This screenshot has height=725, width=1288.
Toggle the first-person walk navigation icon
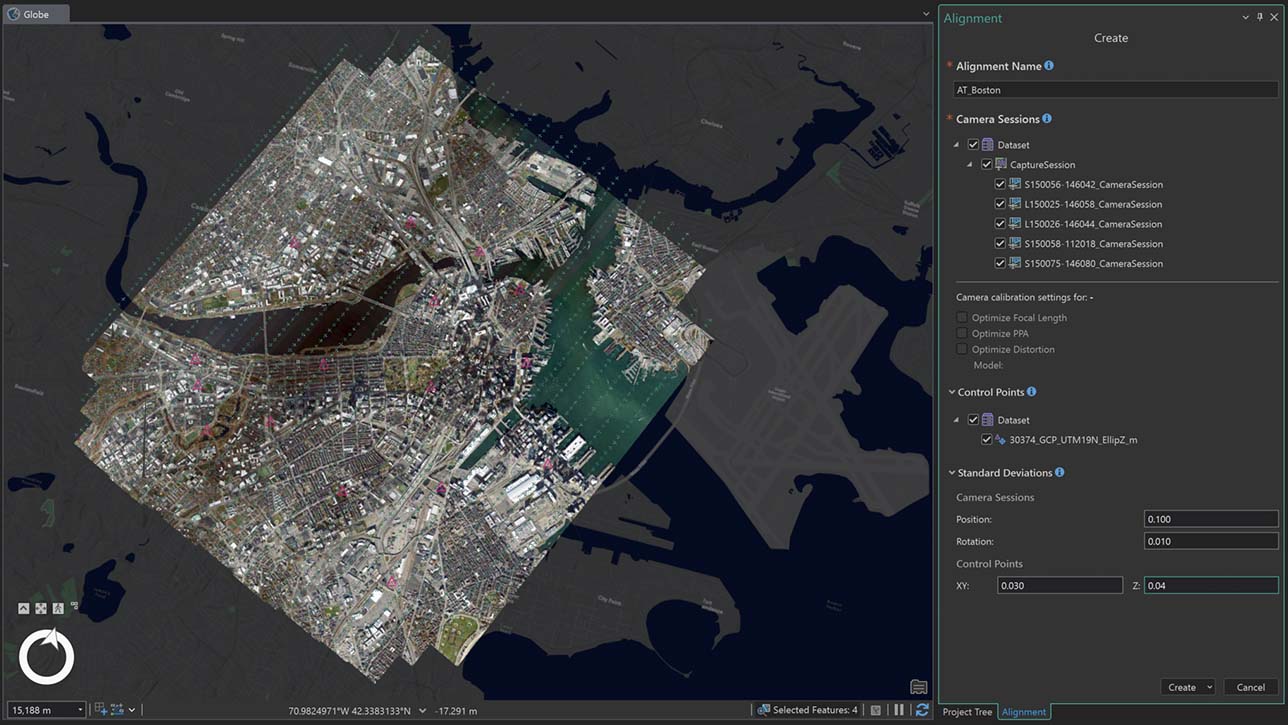58,608
